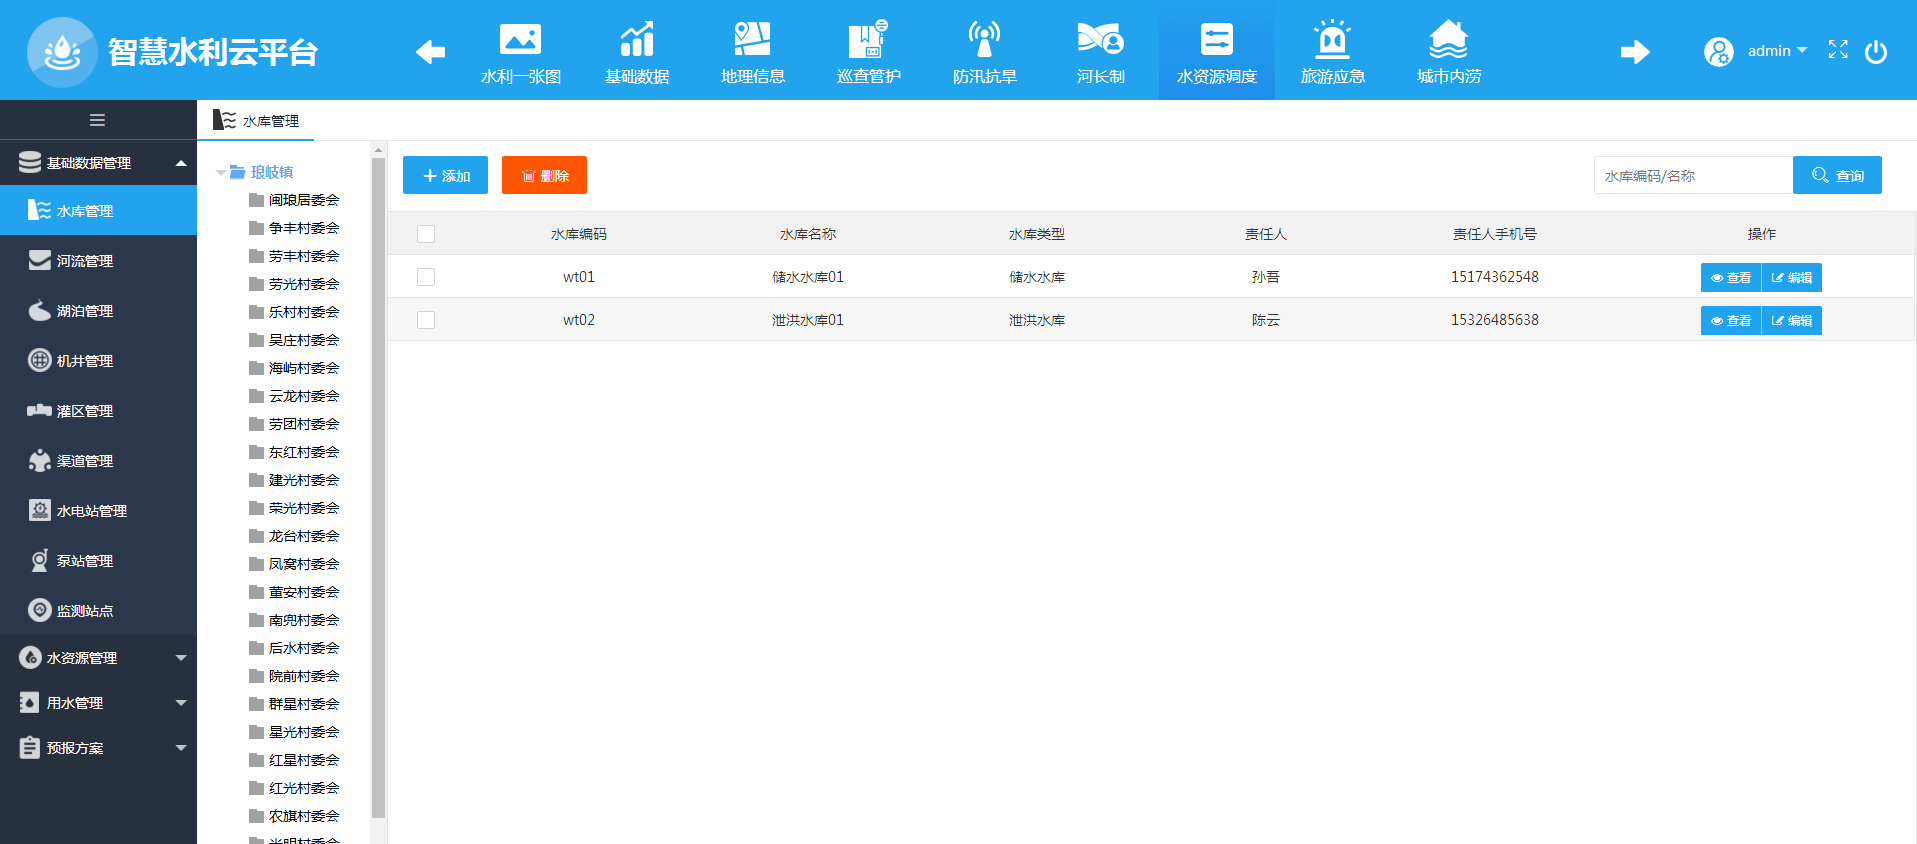The image size is (1917, 844).
Task: Select 农旗村委会 in the tree
Action: pyautogui.click(x=304, y=816)
